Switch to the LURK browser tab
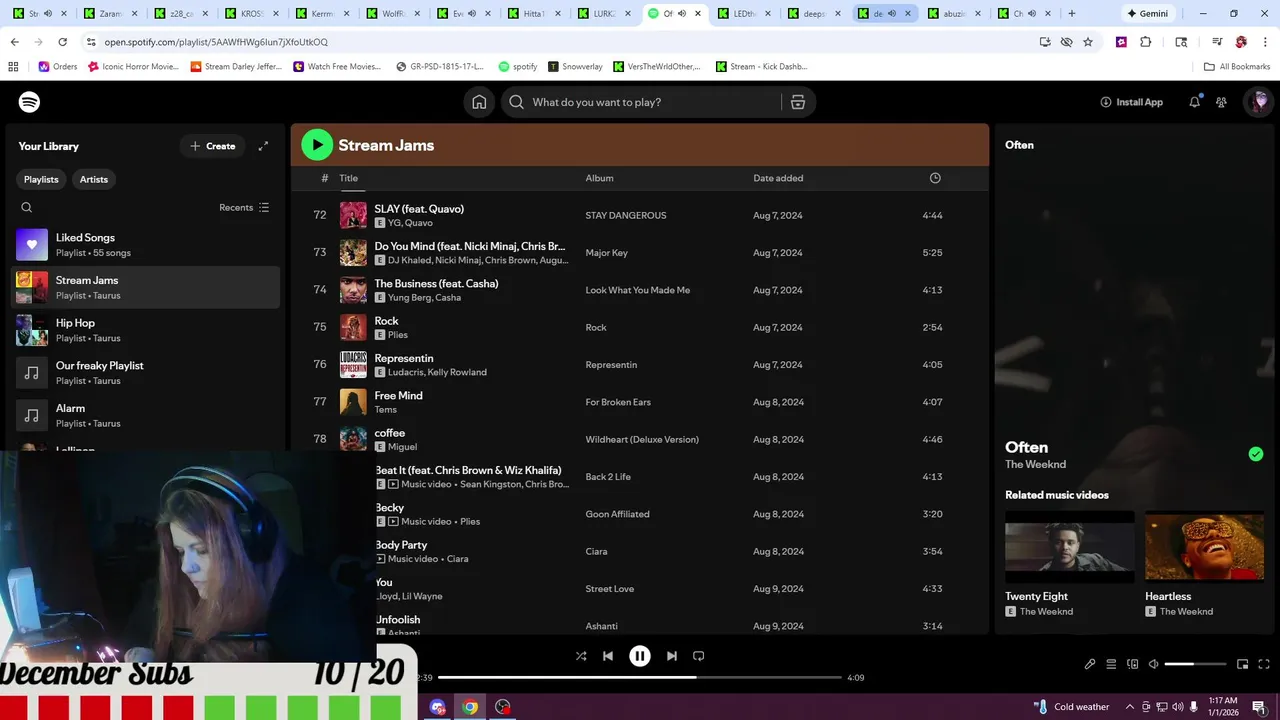This screenshot has height=720, width=1280. coord(605,14)
